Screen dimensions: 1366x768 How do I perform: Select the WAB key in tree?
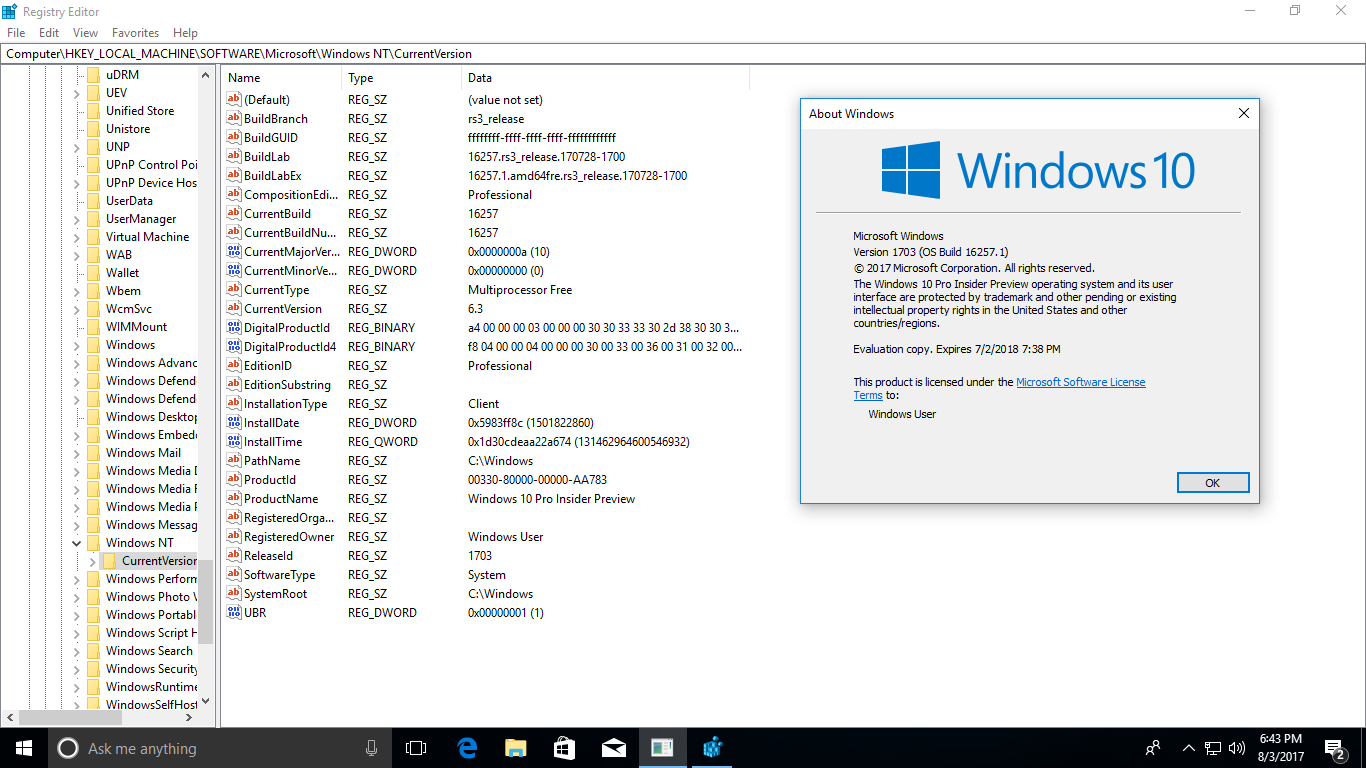[x=119, y=255]
